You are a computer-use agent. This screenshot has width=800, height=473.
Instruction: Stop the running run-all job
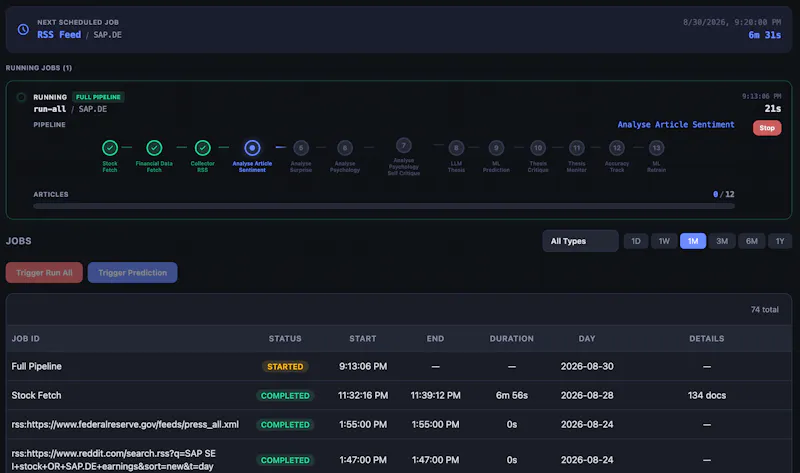pyautogui.click(x=767, y=128)
